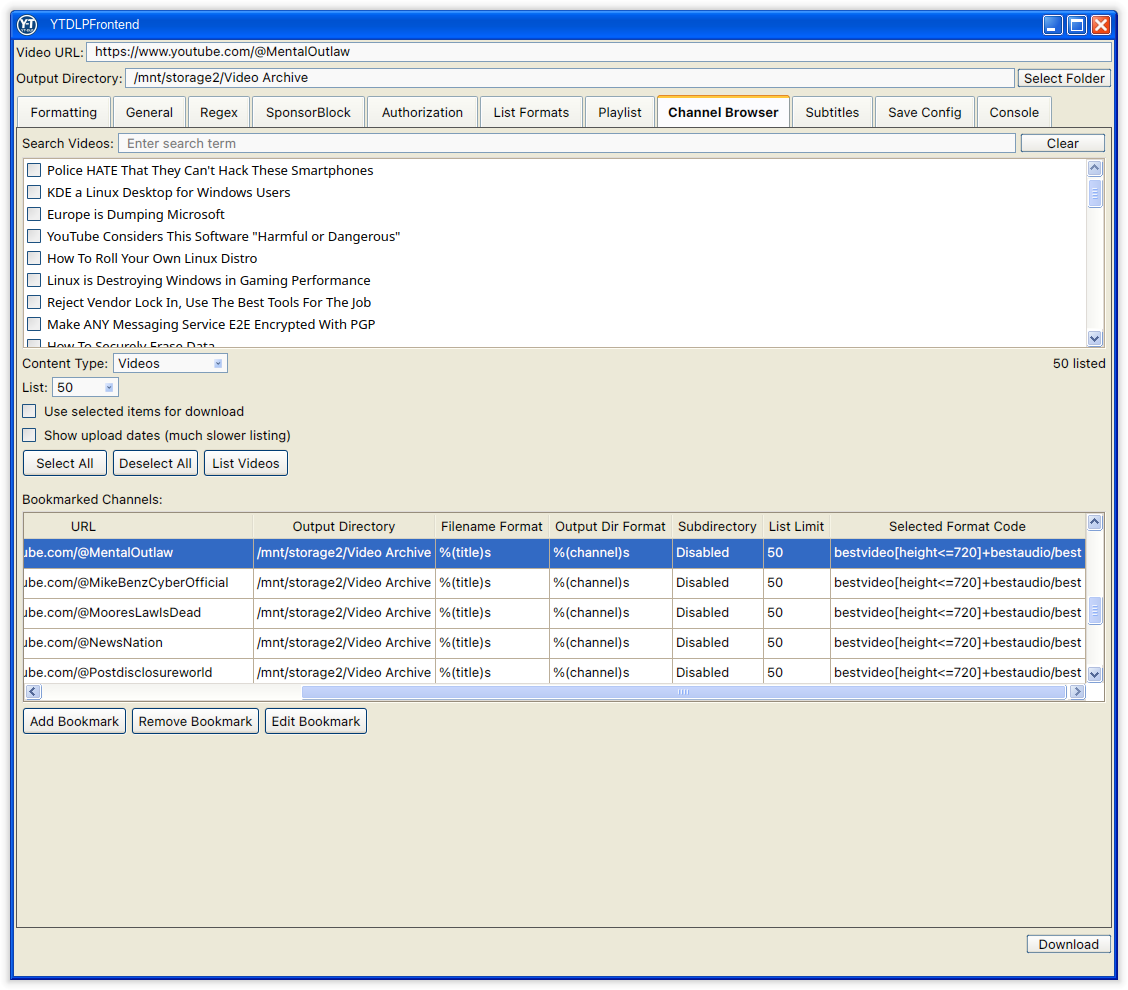The width and height of the screenshot is (1128, 990).
Task: Click the Download button
Action: (1068, 944)
